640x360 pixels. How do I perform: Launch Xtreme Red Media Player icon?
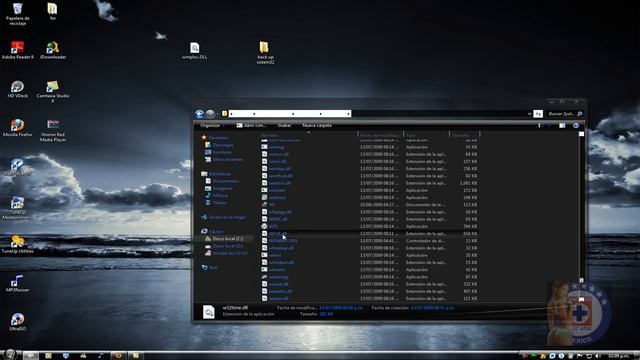[53, 131]
